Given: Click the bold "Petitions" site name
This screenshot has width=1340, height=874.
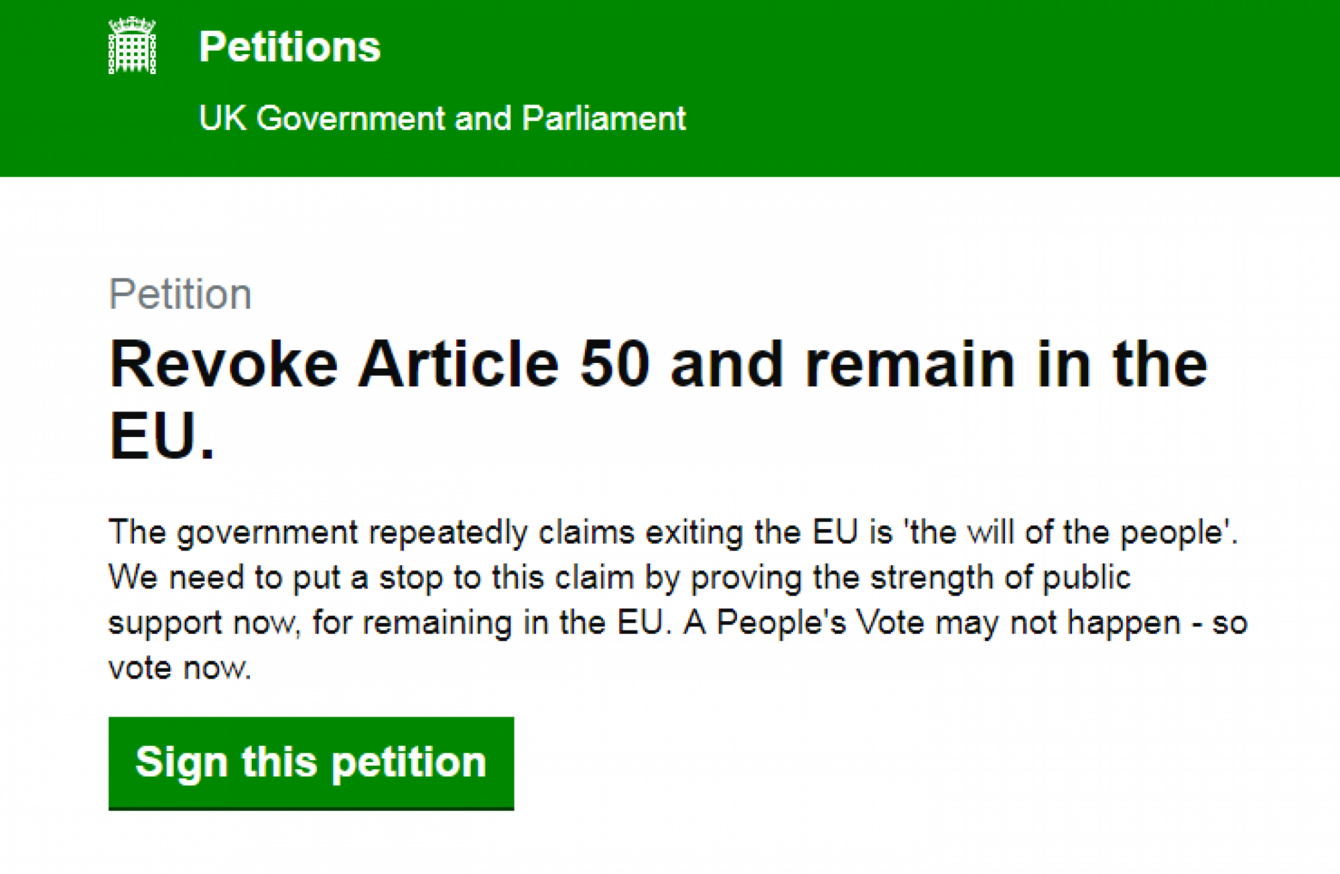Looking at the screenshot, I should [x=289, y=46].
